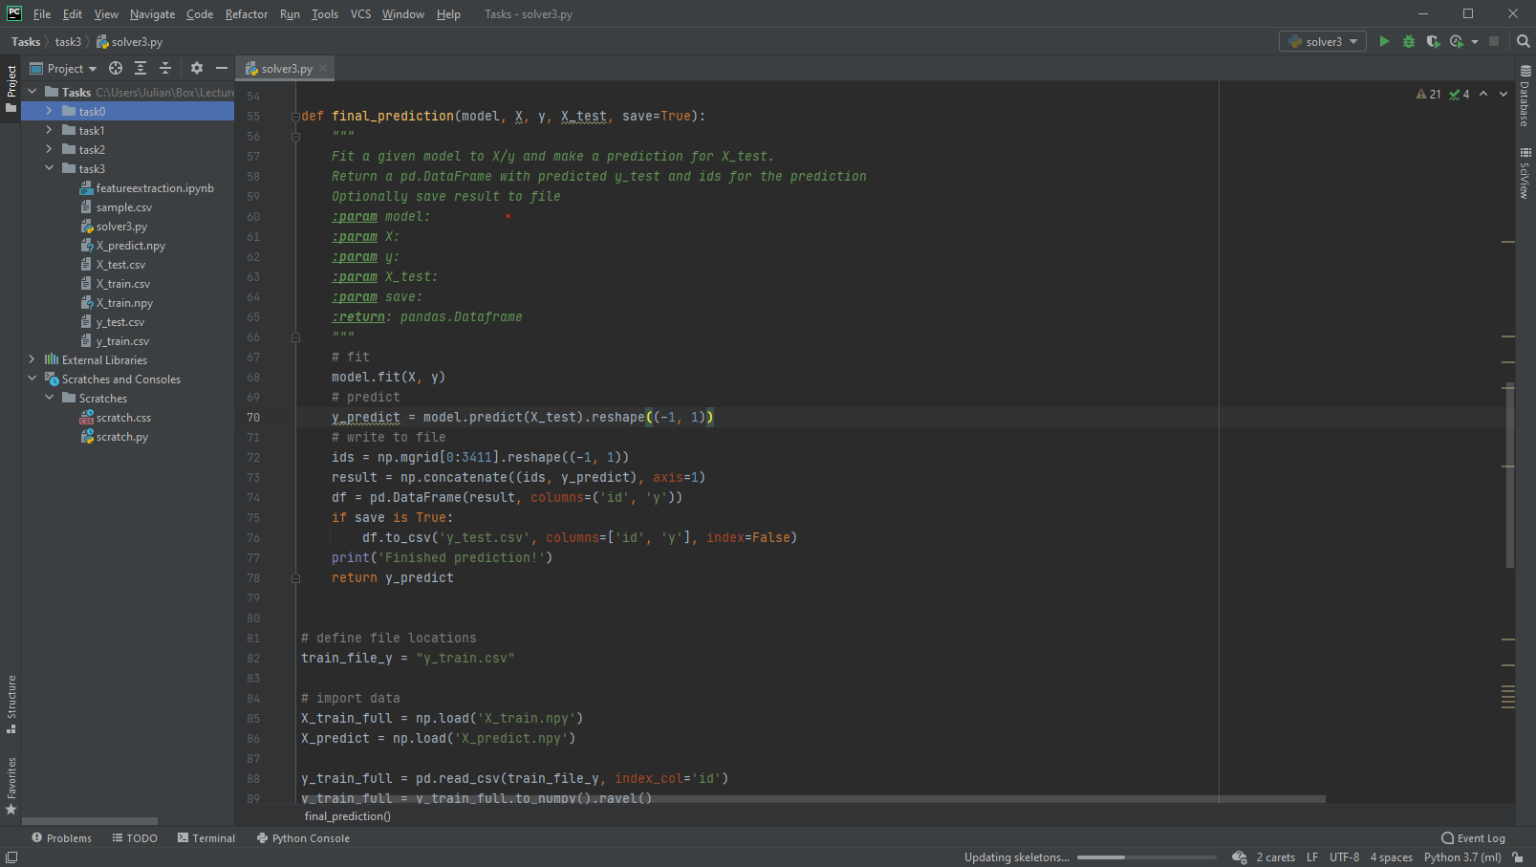Viewport: 1536px width, 867px height.
Task: Toggle the SciView side panel
Action: click(1525, 173)
